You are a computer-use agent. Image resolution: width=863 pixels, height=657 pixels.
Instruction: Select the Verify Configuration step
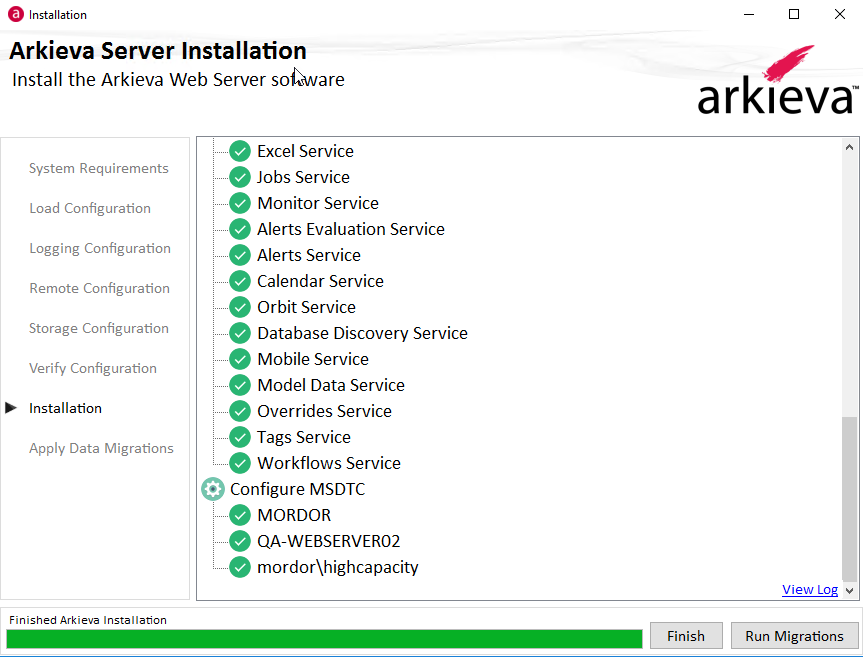click(92, 369)
